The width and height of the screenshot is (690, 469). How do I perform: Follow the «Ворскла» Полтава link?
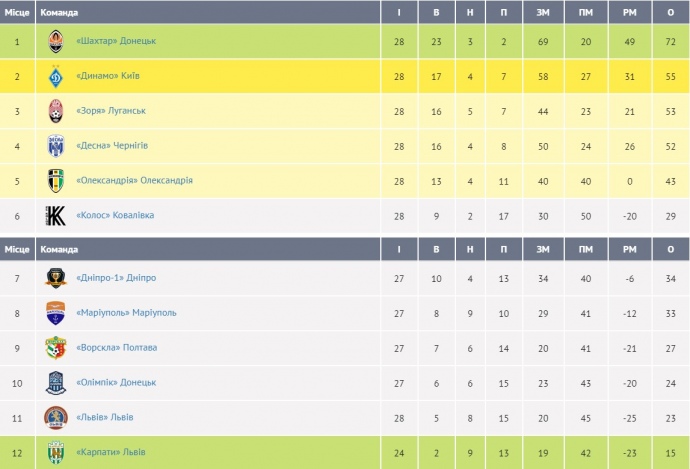coord(116,348)
